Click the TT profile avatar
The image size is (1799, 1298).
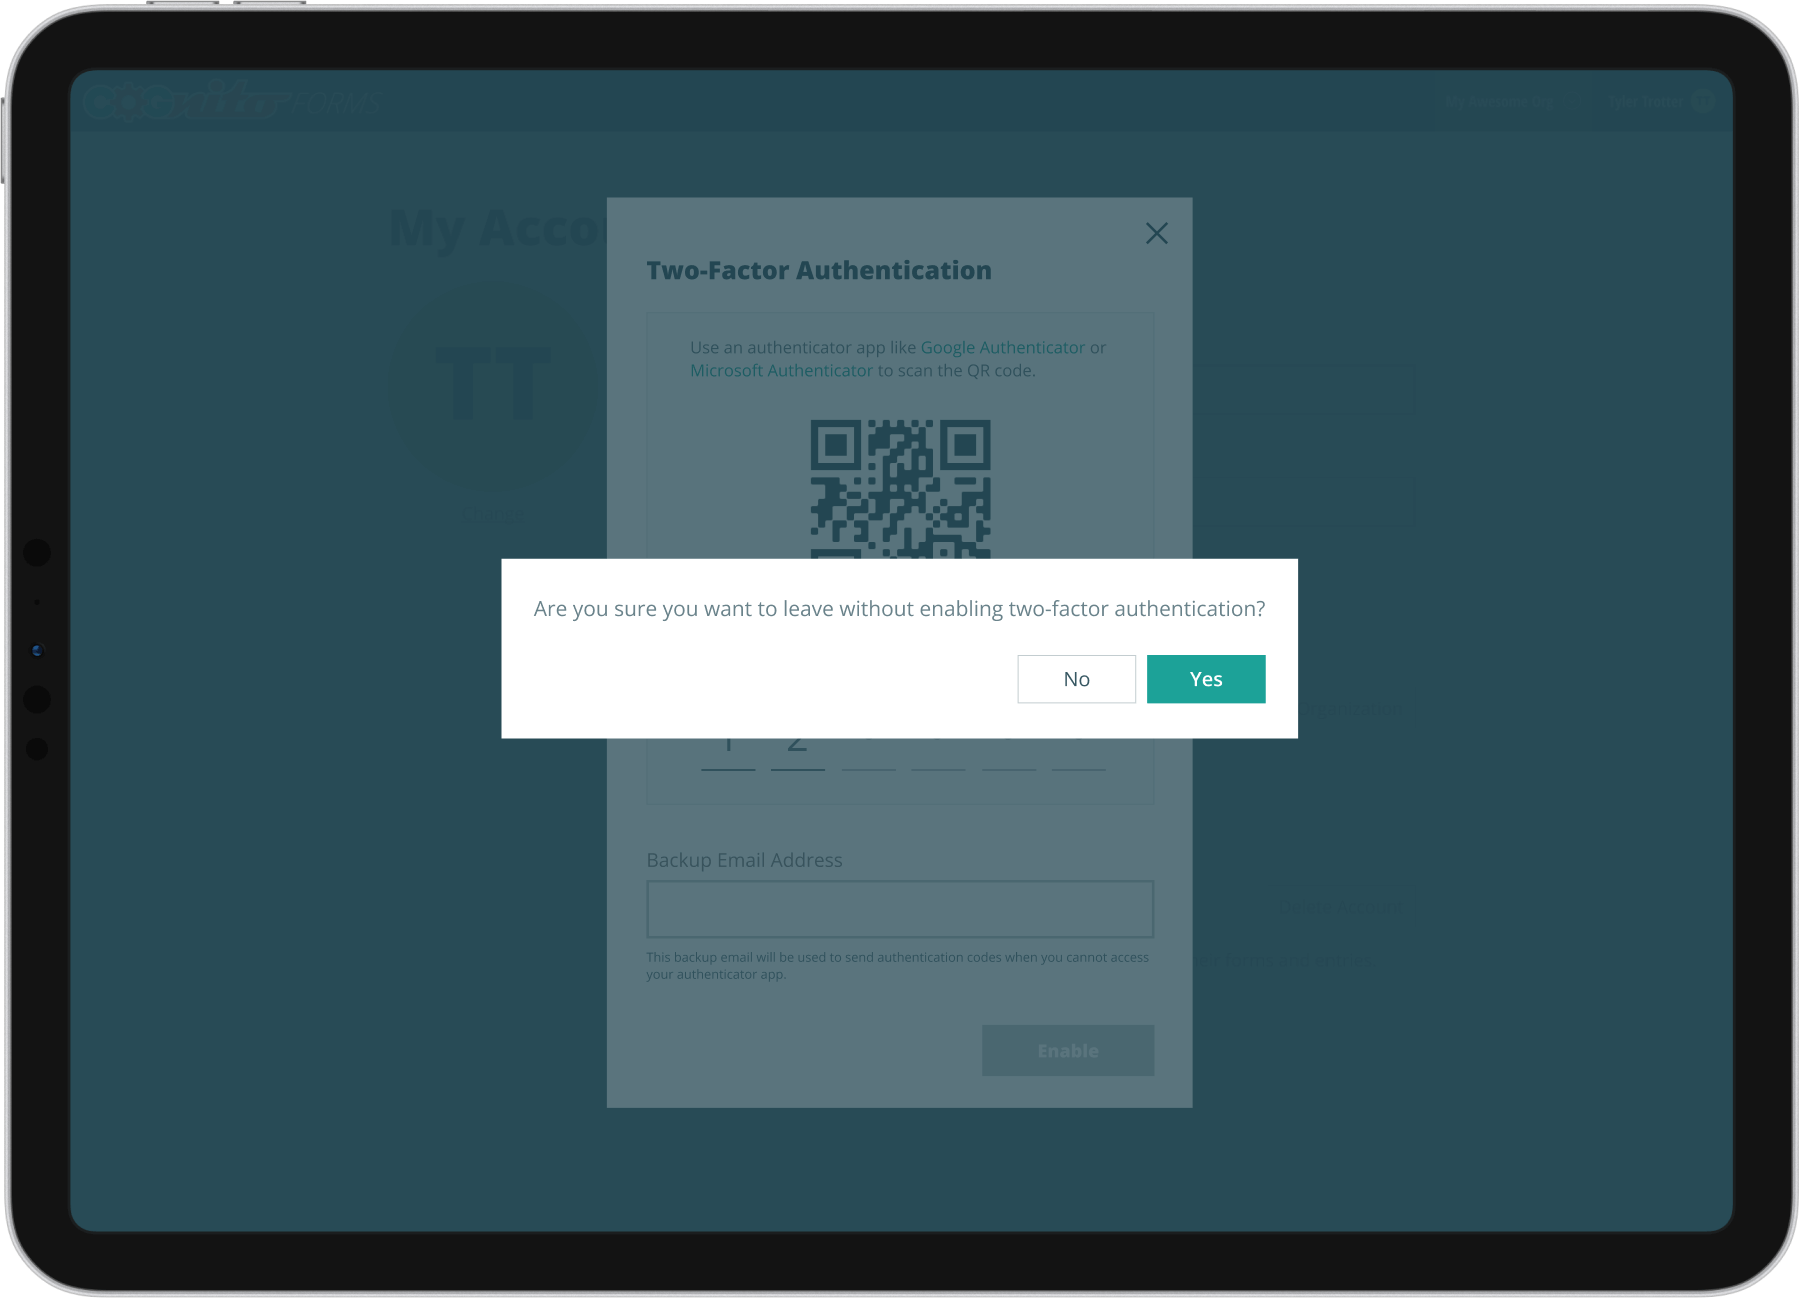tap(494, 384)
